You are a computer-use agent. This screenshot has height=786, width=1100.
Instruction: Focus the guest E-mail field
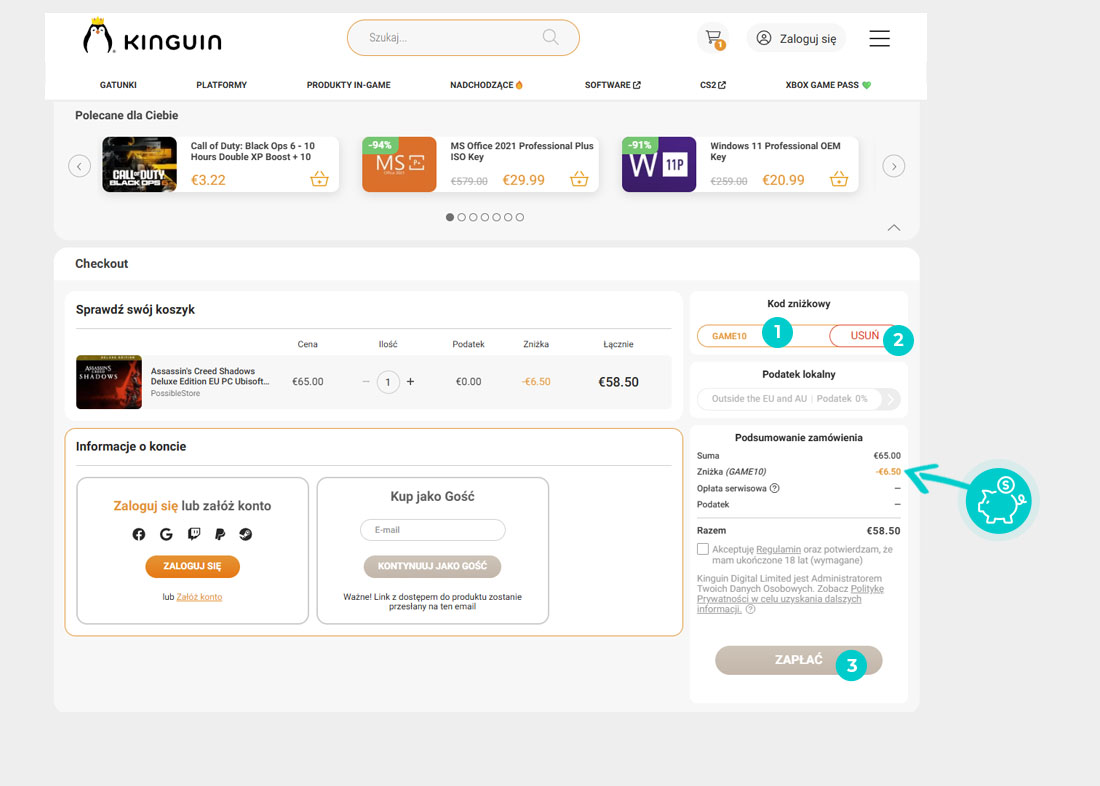pos(433,530)
